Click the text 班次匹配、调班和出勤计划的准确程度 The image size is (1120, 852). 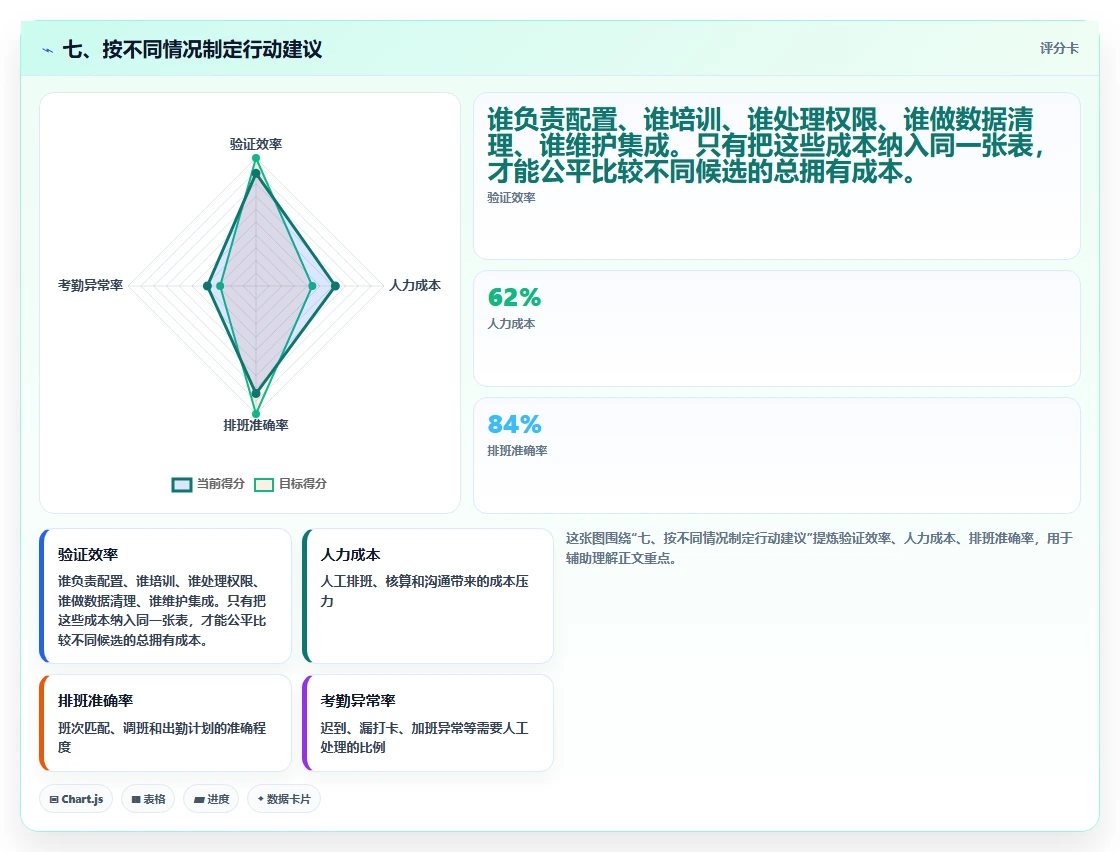point(162,737)
